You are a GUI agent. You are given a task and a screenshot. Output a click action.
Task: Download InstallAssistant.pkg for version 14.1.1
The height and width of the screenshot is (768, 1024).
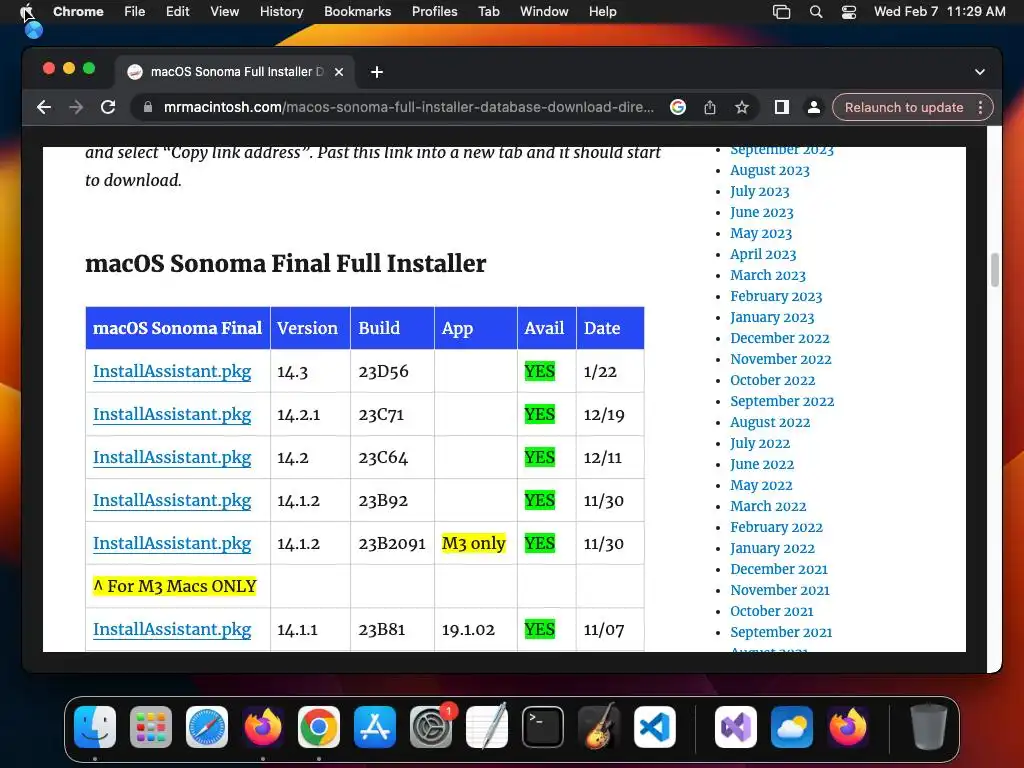tap(172, 630)
